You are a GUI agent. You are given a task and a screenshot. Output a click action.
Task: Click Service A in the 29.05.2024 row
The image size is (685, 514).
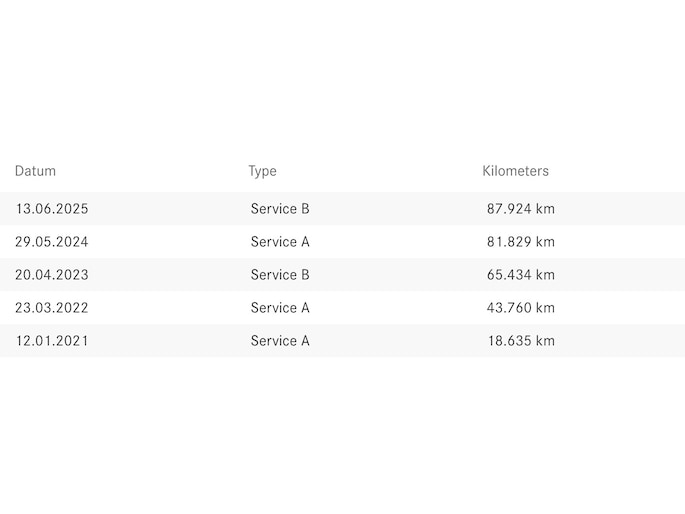pyautogui.click(x=280, y=242)
